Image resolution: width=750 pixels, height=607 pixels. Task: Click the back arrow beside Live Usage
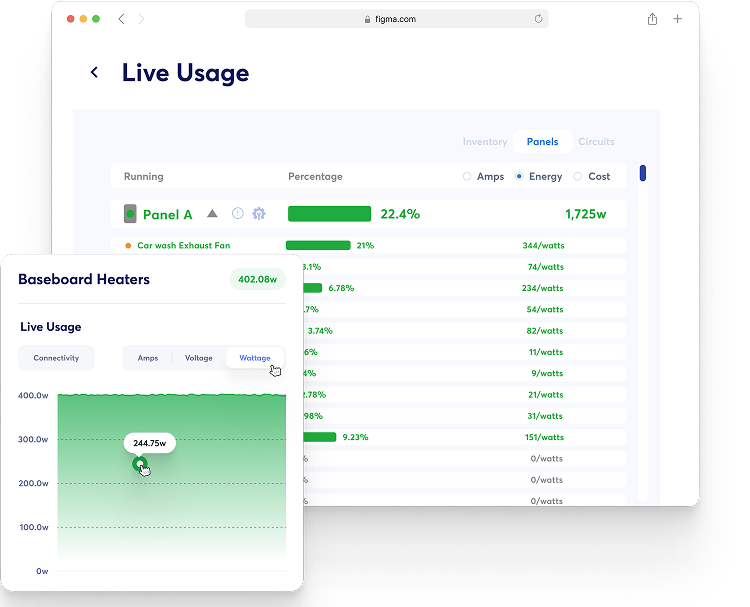tap(94, 72)
